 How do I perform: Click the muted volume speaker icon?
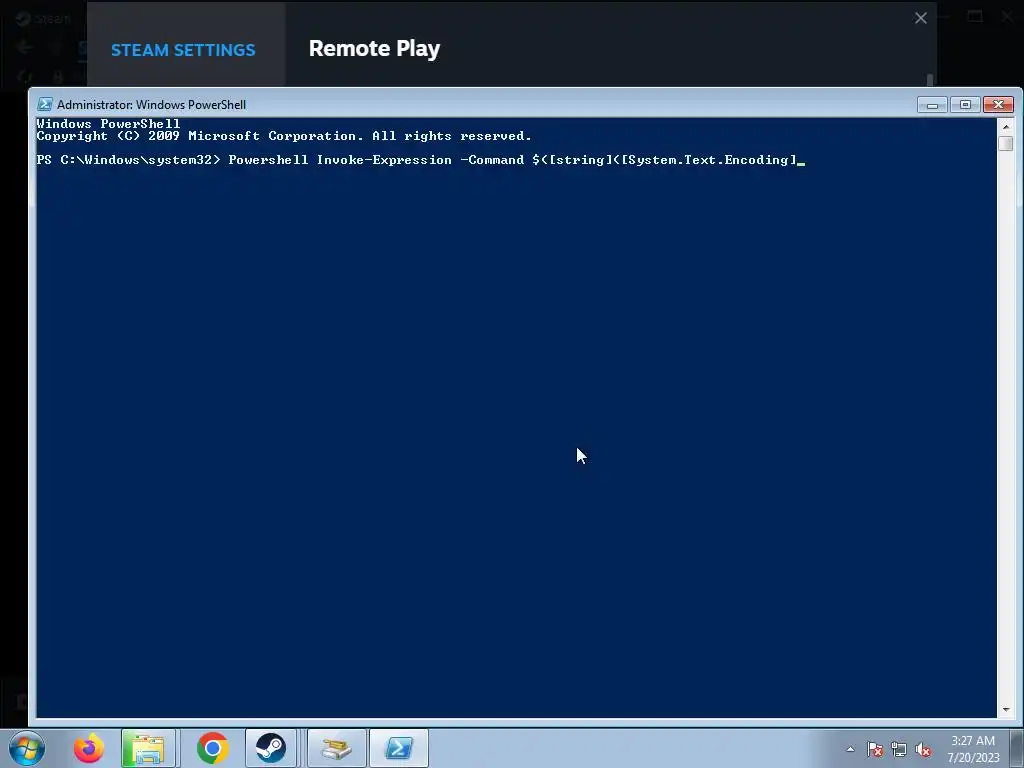923,750
